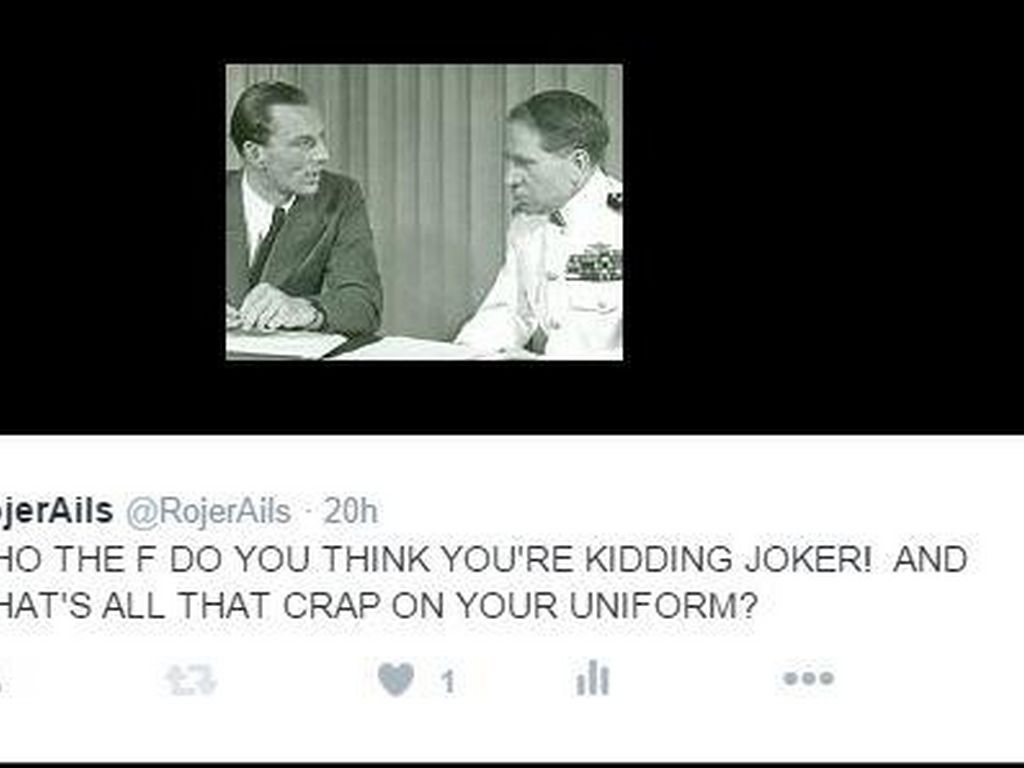Open the tweet via the 20h timestamp
1024x768 pixels.
coord(351,511)
